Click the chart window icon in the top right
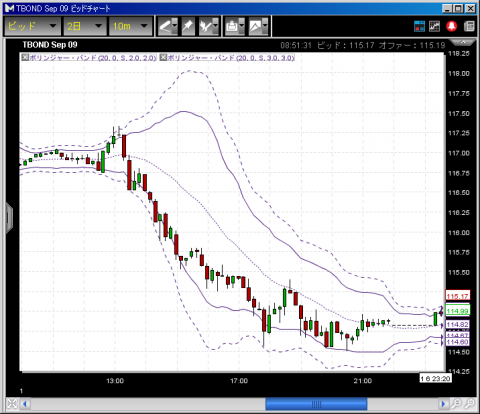This screenshot has height=414, width=480. 434,26
